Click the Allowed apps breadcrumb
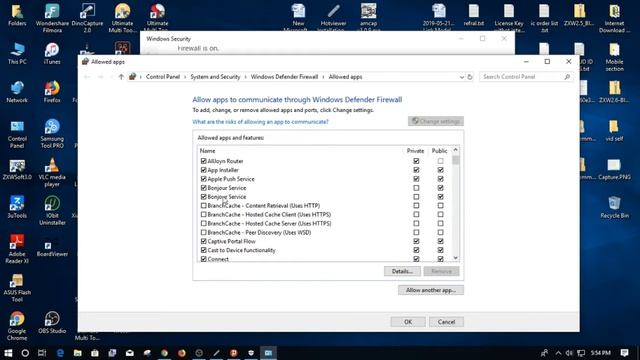 (x=345, y=77)
